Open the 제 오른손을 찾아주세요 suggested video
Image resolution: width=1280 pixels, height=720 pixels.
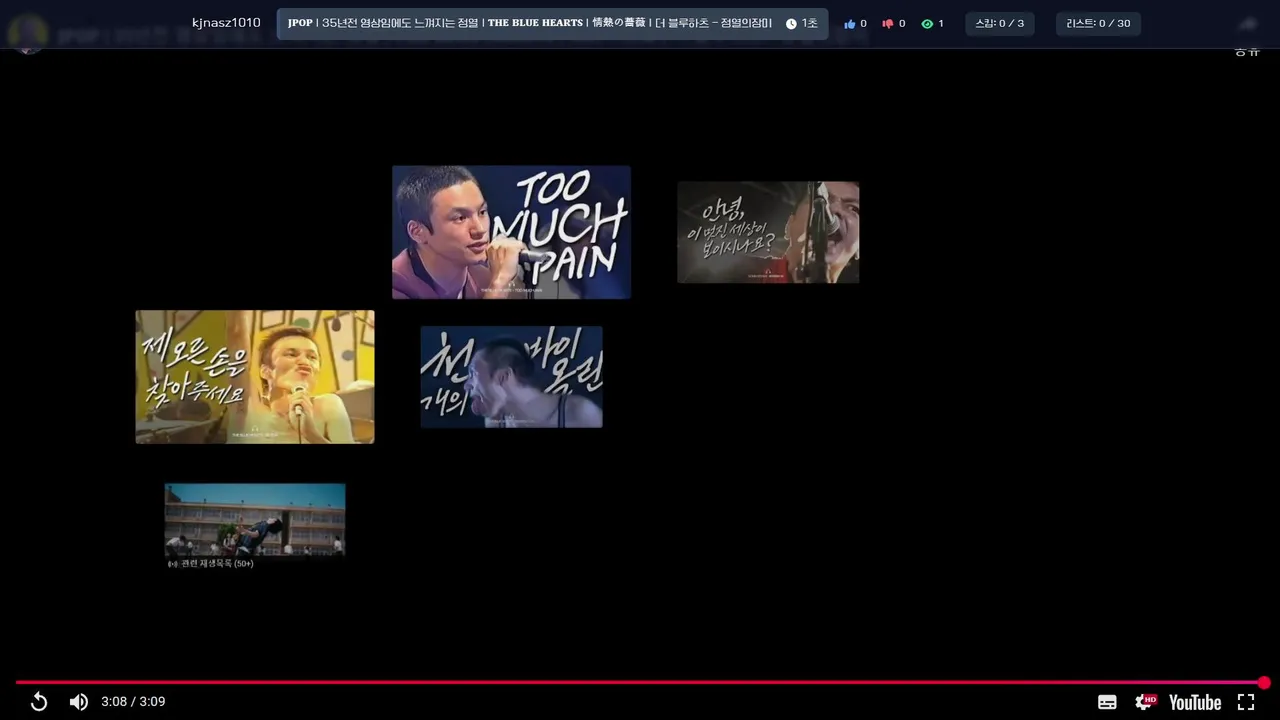coord(255,377)
